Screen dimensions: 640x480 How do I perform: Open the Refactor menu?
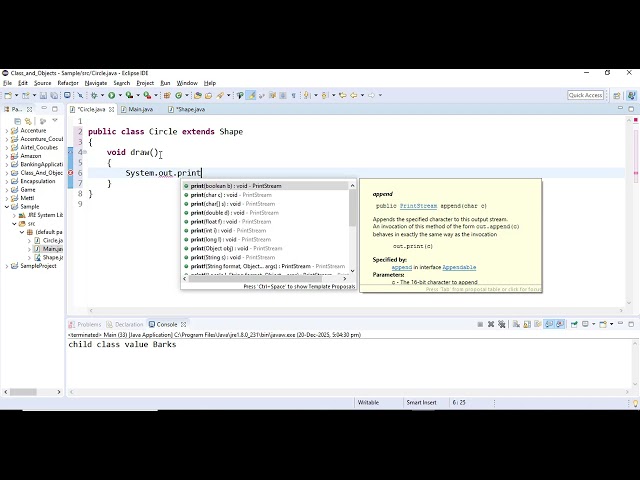coord(68,83)
